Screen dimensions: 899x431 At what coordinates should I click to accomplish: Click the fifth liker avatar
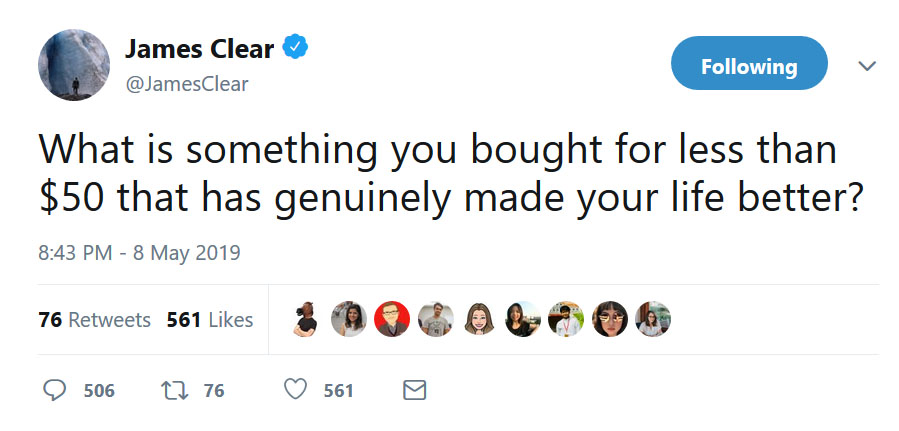(479, 319)
